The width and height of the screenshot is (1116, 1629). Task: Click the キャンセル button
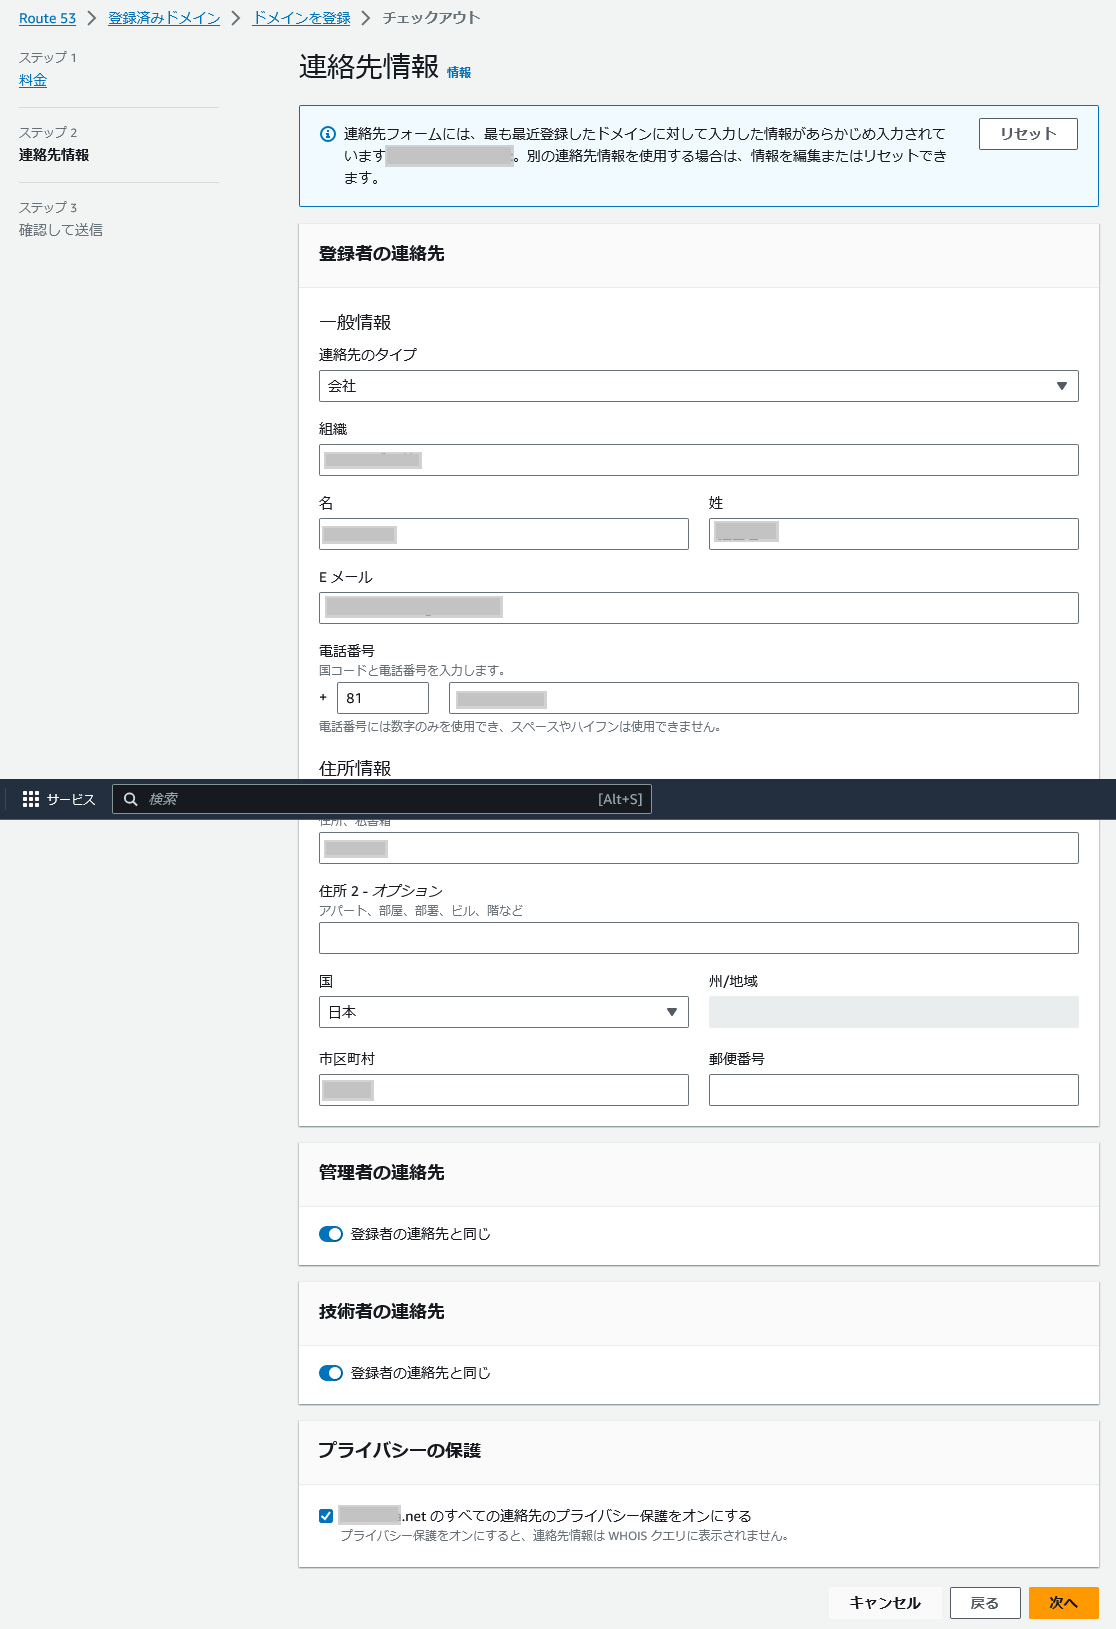(885, 1603)
